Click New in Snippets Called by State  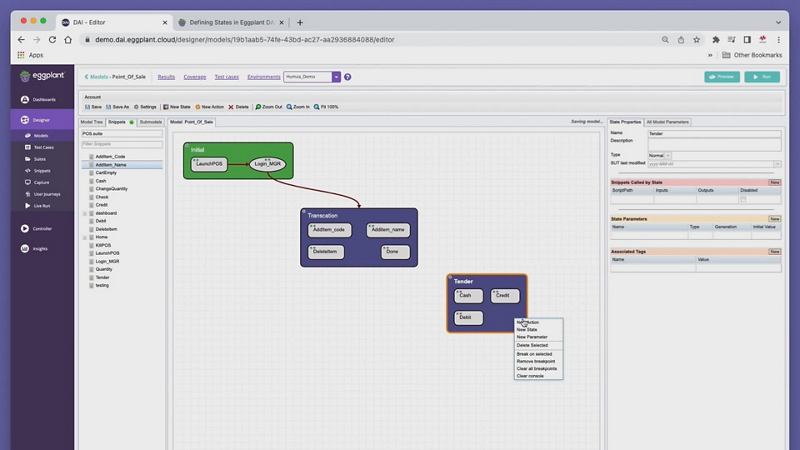[774, 182]
